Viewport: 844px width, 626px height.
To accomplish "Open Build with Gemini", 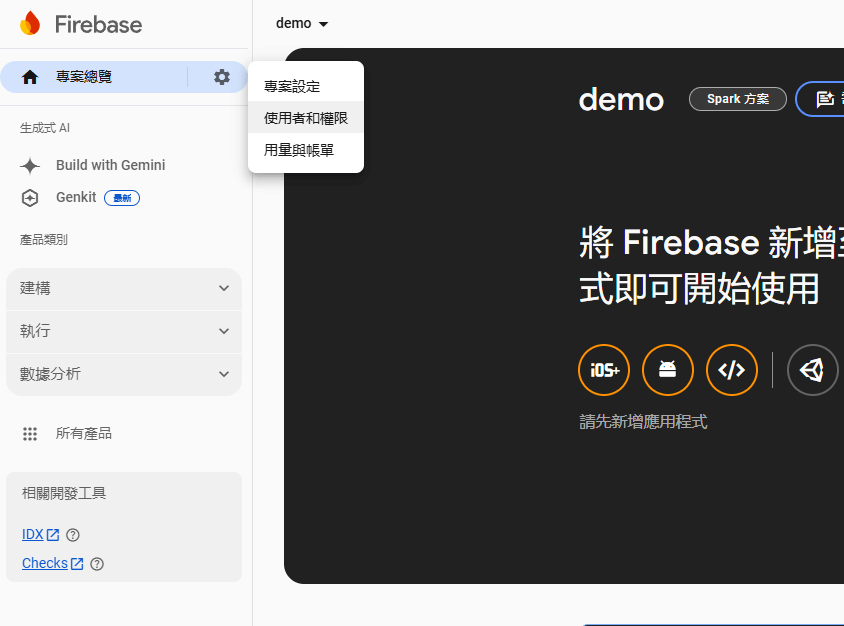I will [110, 165].
